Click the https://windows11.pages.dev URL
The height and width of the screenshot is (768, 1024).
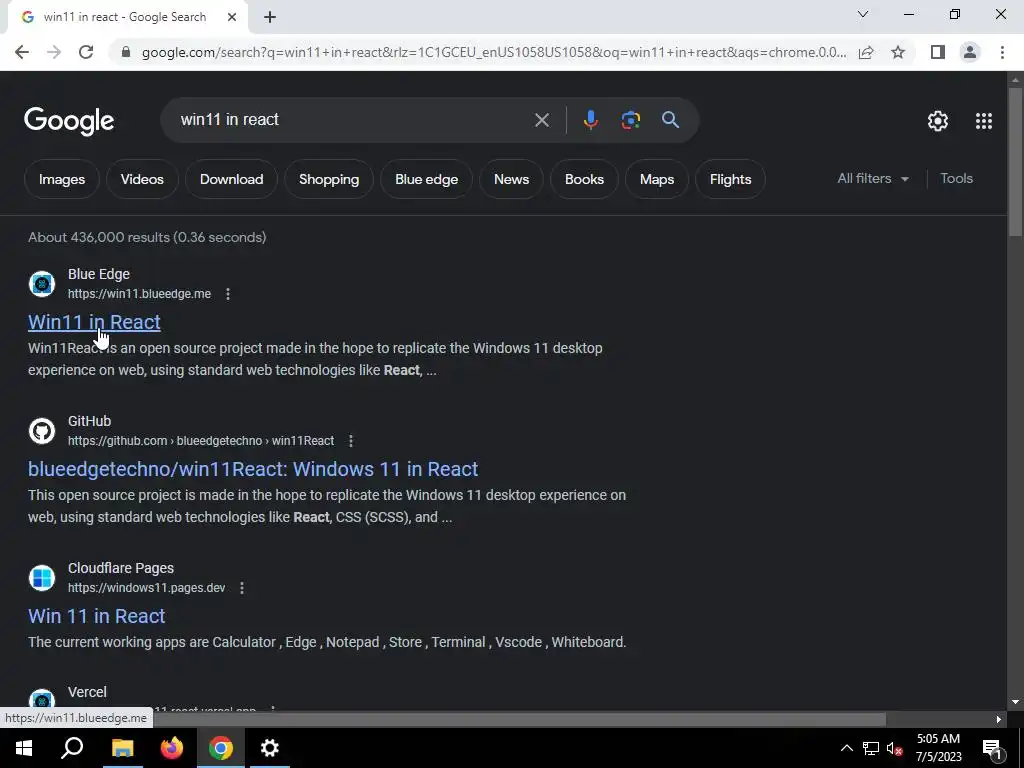146,588
